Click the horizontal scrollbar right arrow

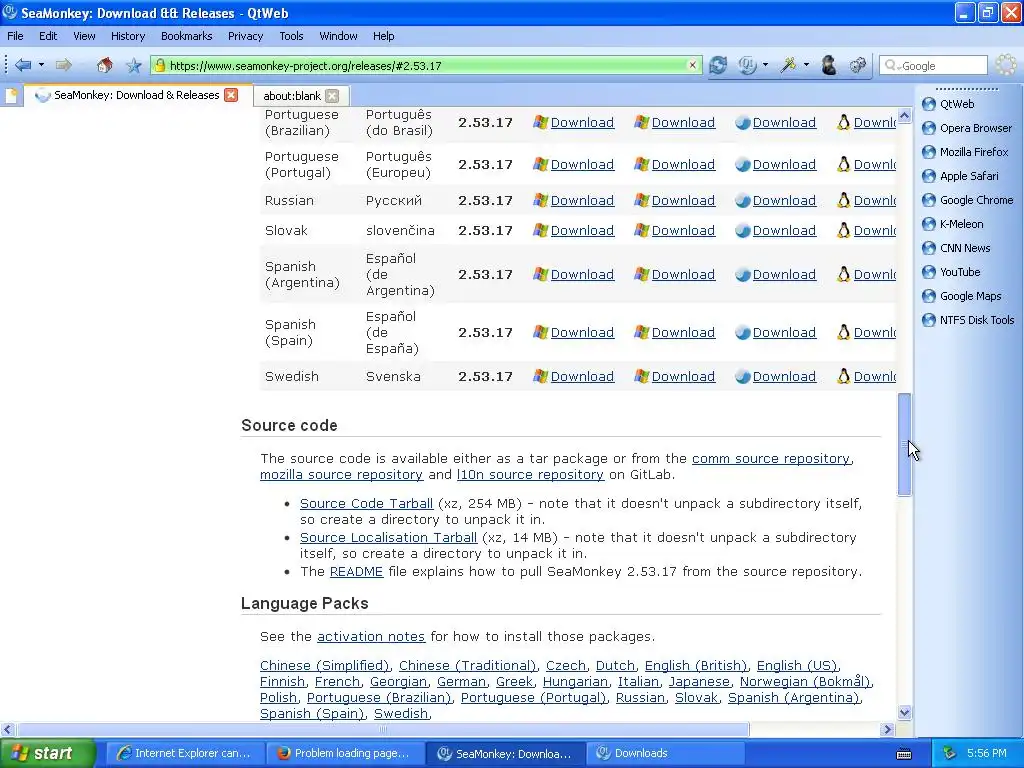point(887,729)
